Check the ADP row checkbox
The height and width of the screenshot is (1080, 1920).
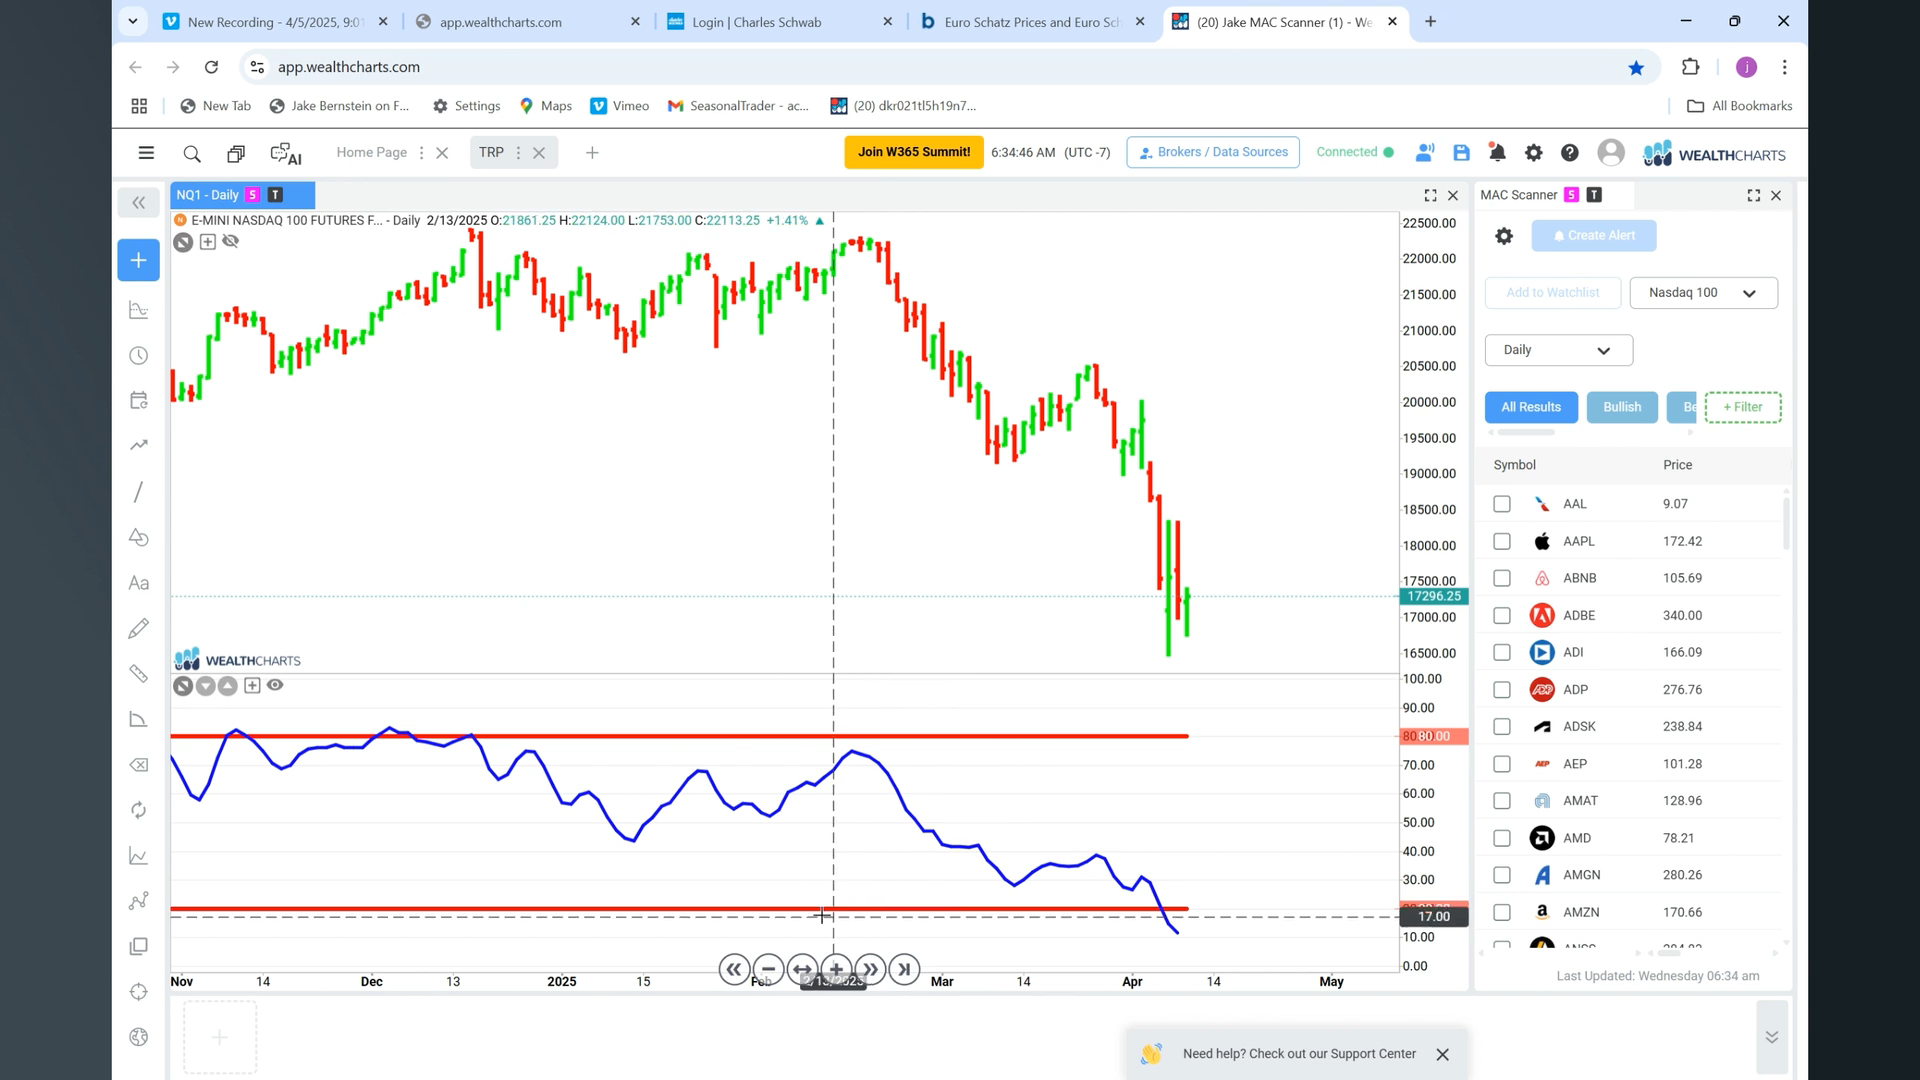click(1502, 690)
